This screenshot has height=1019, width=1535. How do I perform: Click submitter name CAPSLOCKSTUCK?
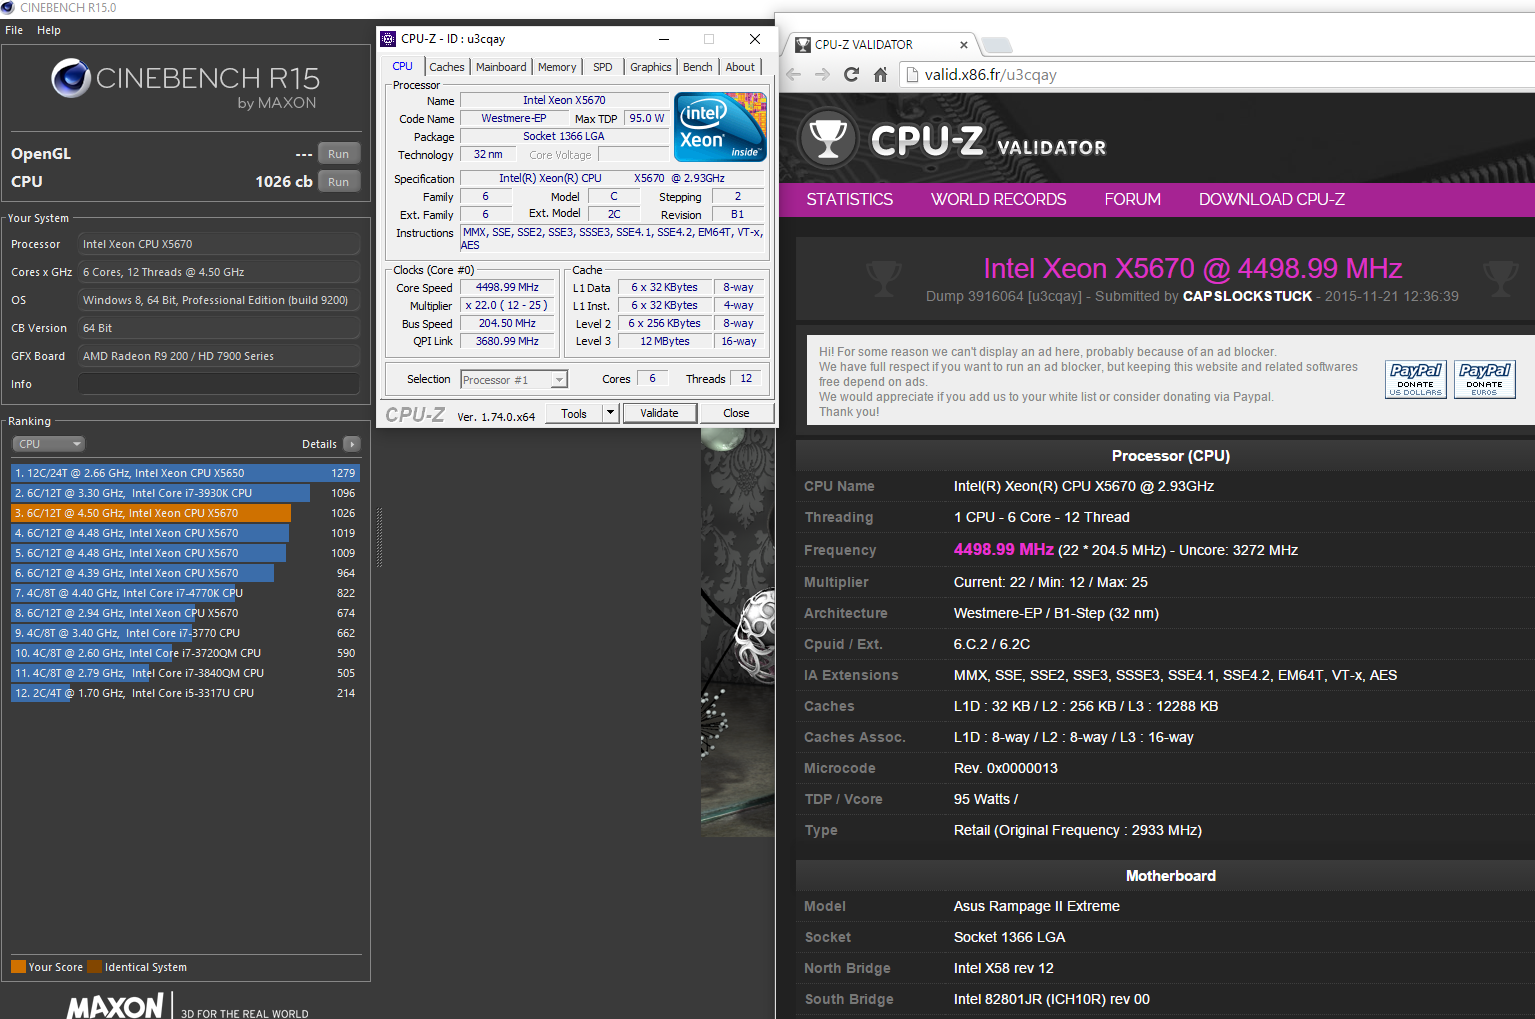click(1248, 296)
